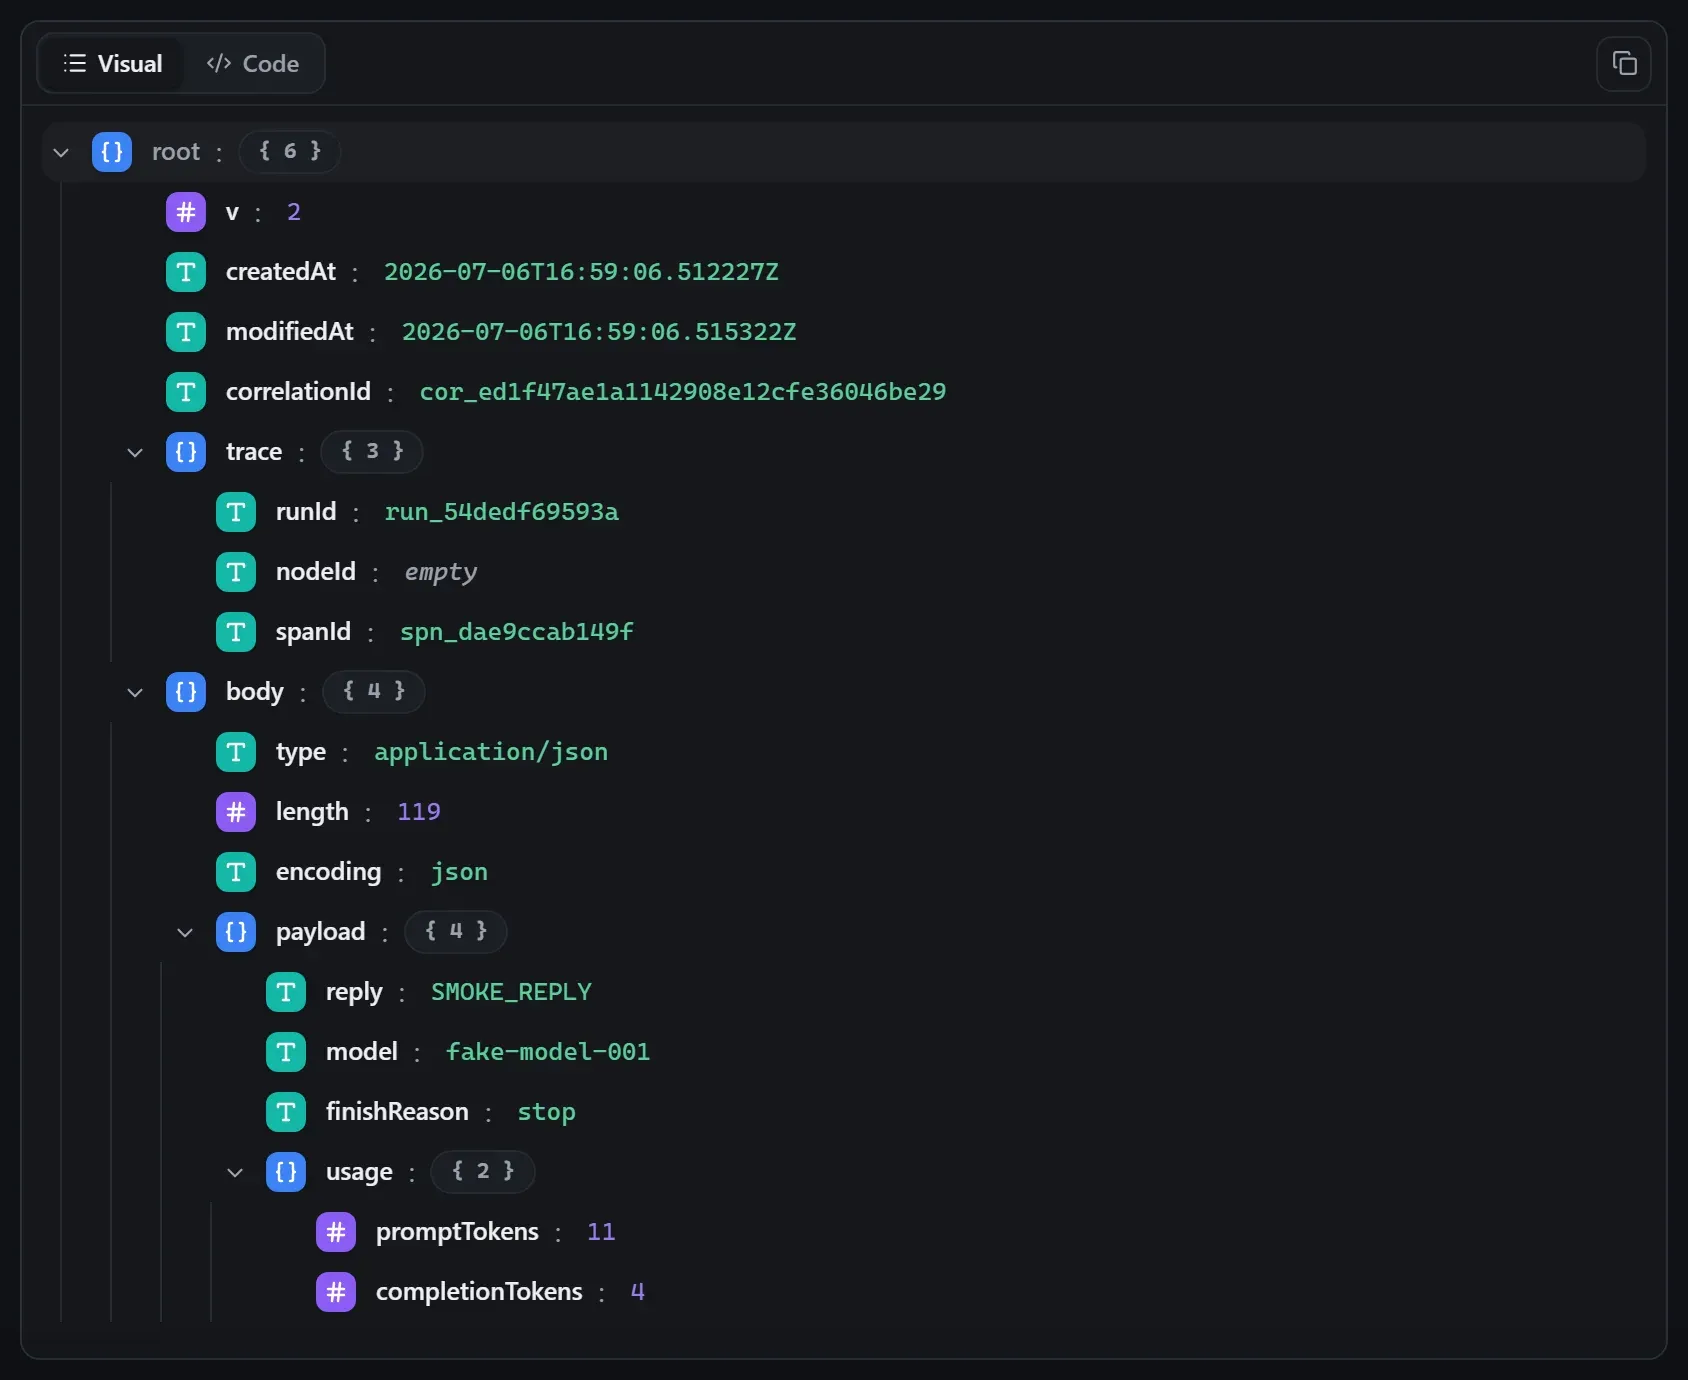This screenshot has width=1688, height=1380.
Task: Click the model value fake-model-001
Action: (x=548, y=1052)
